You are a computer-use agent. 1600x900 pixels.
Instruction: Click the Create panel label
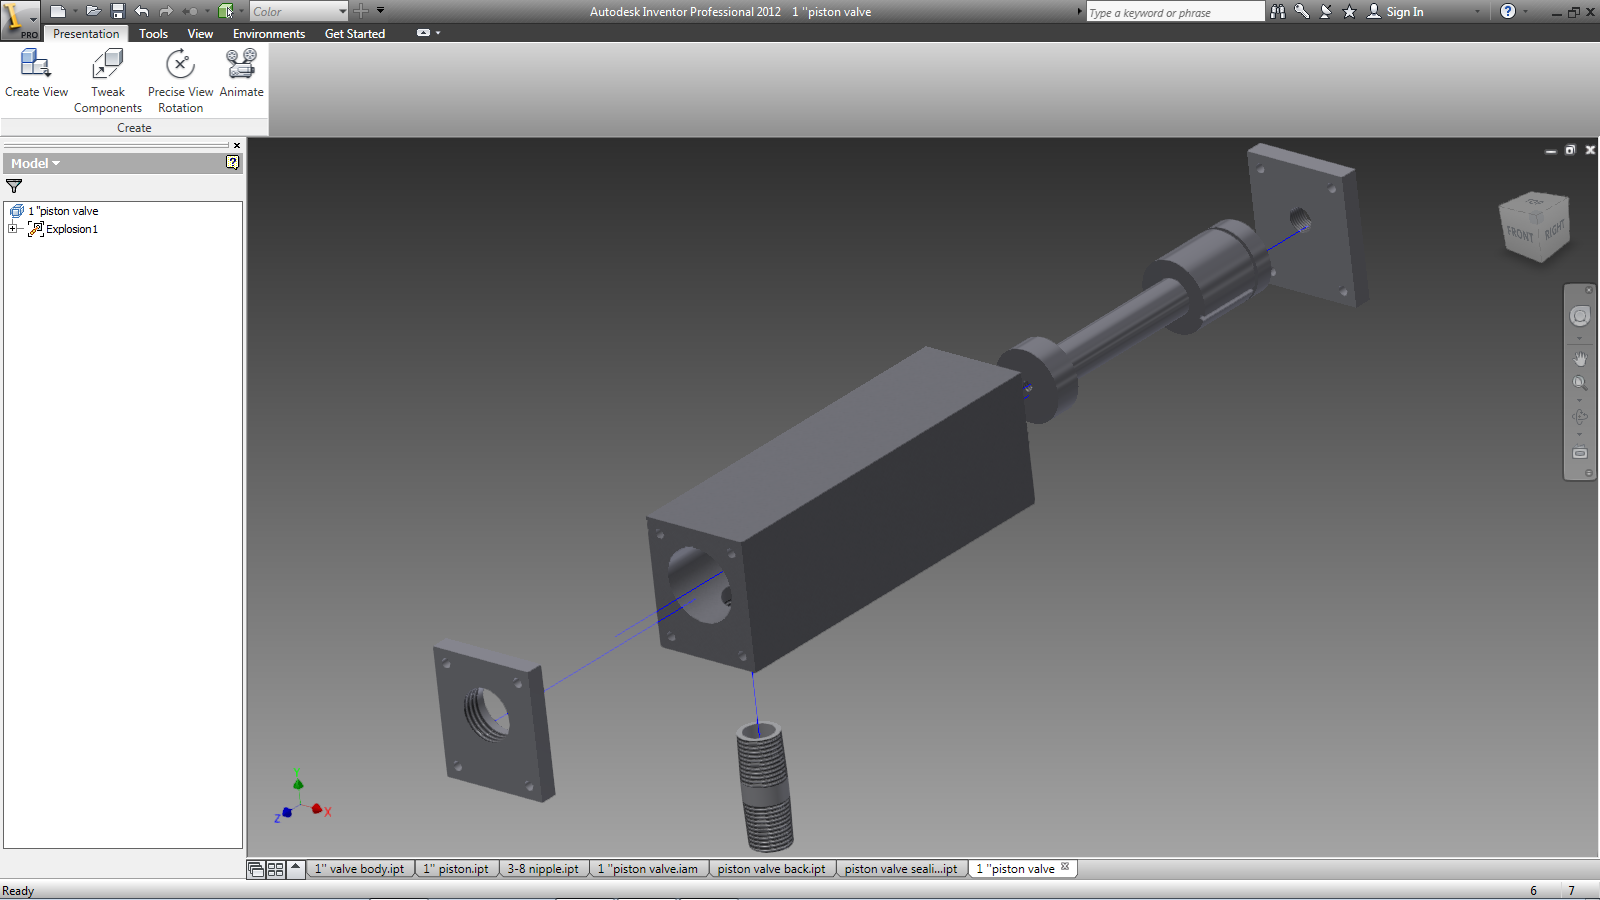tap(134, 128)
